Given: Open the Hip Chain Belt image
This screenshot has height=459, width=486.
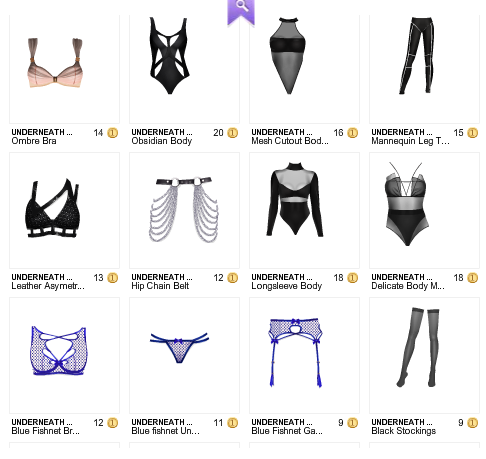Looking at the screenshot, I should pyautogui.click(x=185, y=210).
